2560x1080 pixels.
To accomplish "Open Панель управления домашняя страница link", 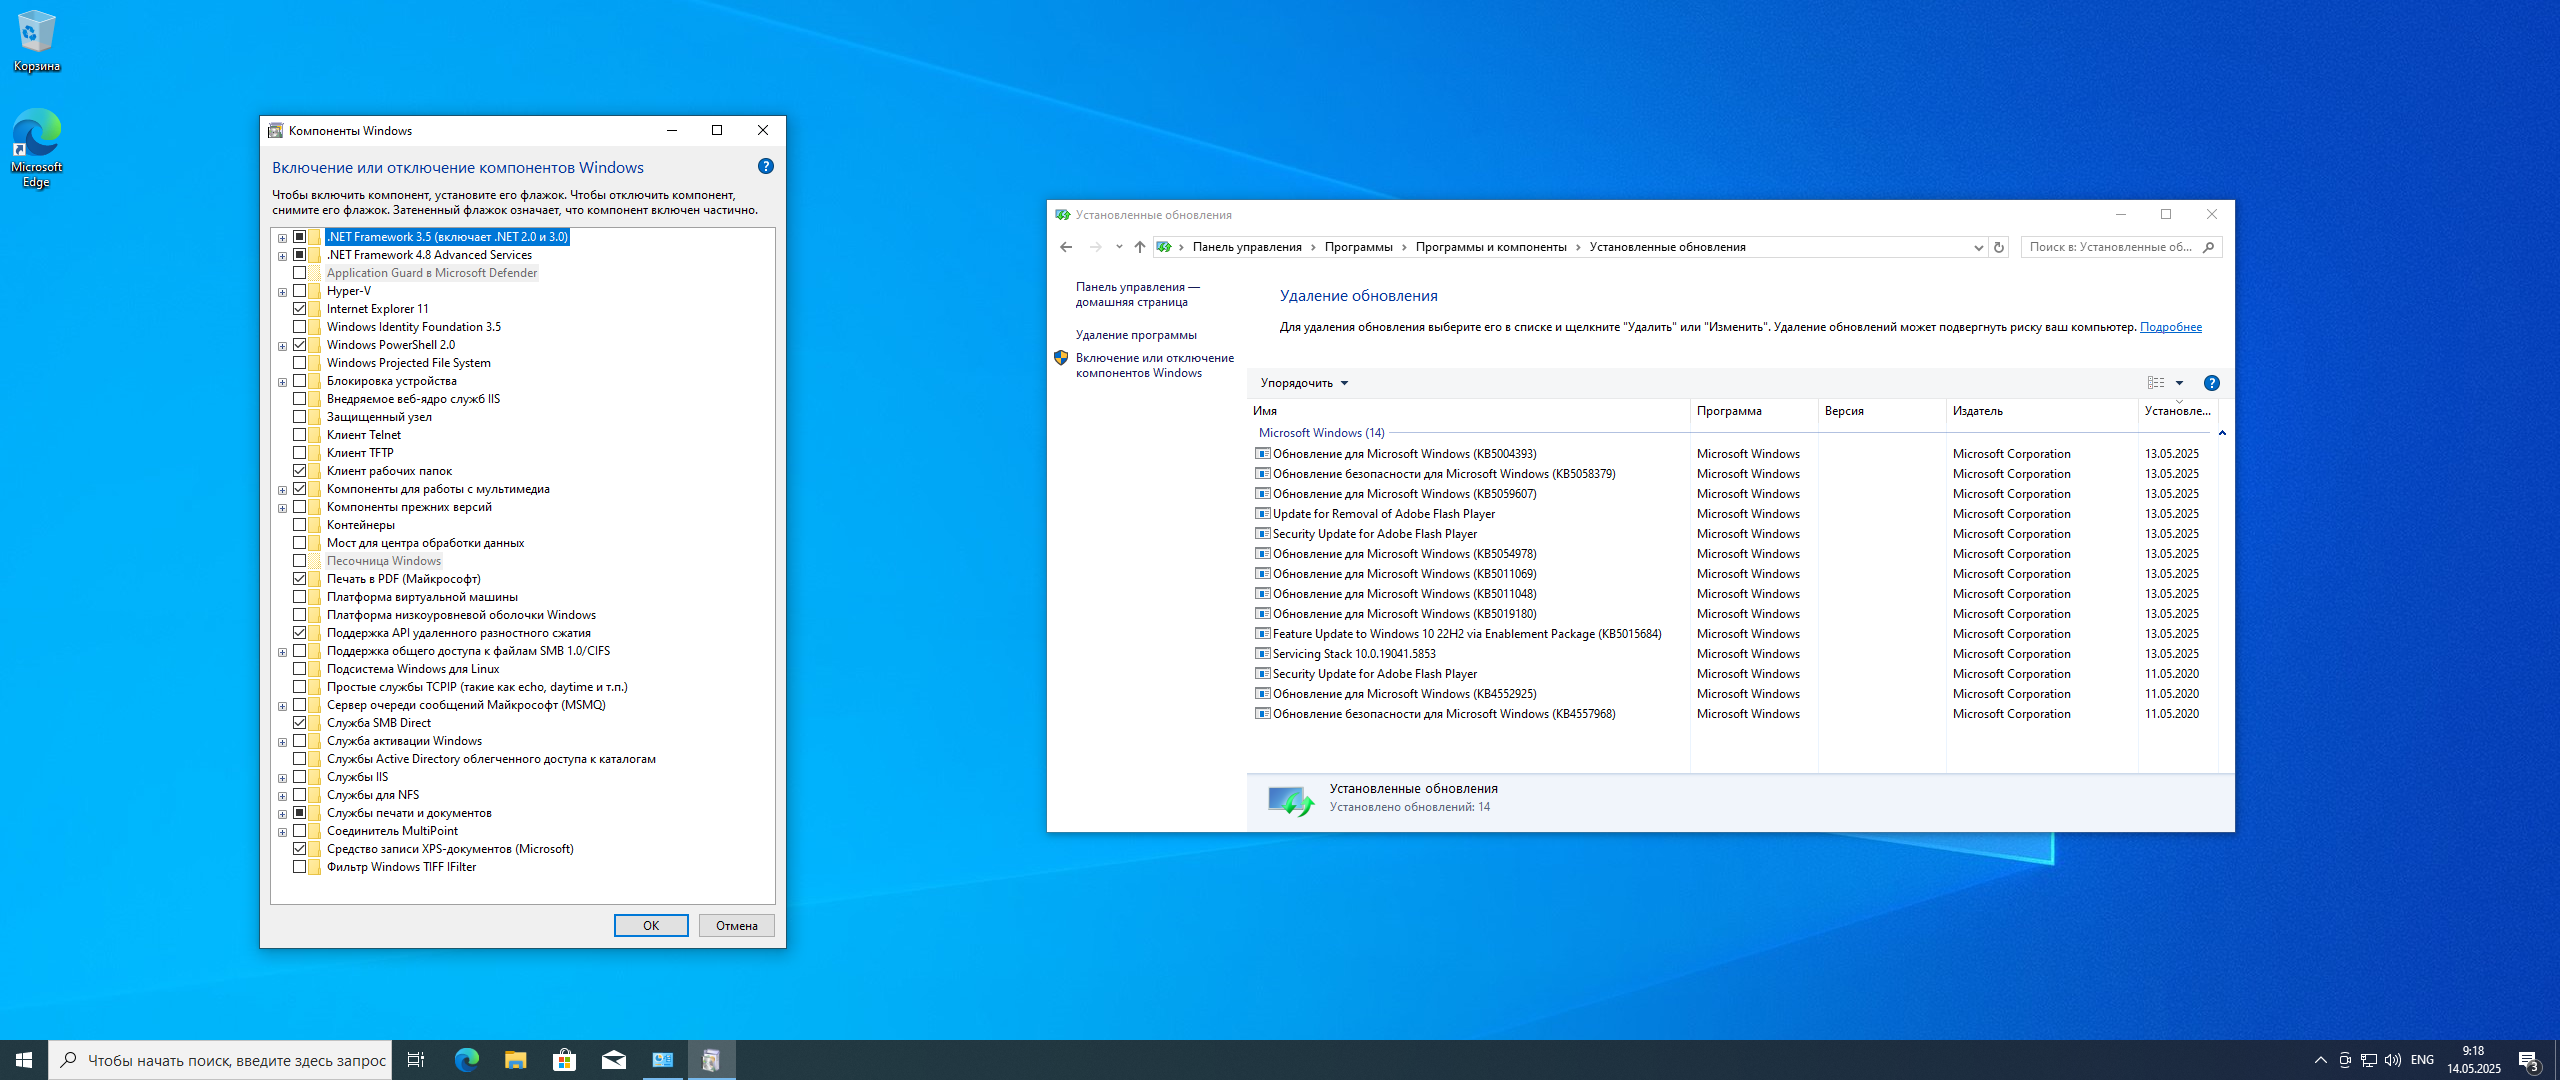I will pyautogui.click(x=1137, y=294).
